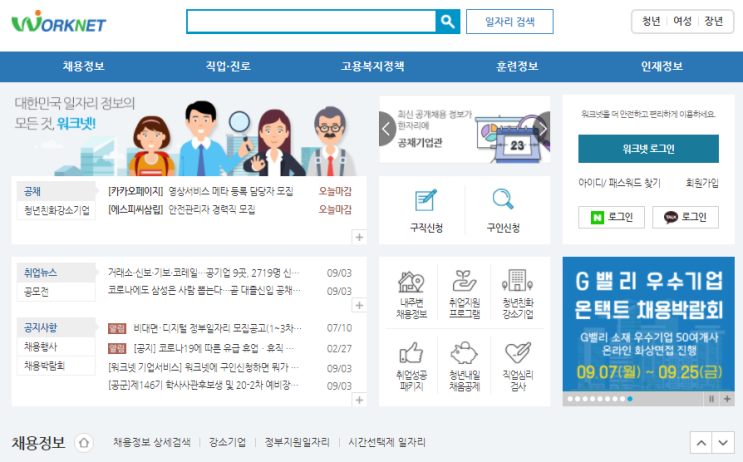Click 취업지원 프로그램 sprout icon
The width and height of the screenshot is (743, 462).
pos(464,281)
